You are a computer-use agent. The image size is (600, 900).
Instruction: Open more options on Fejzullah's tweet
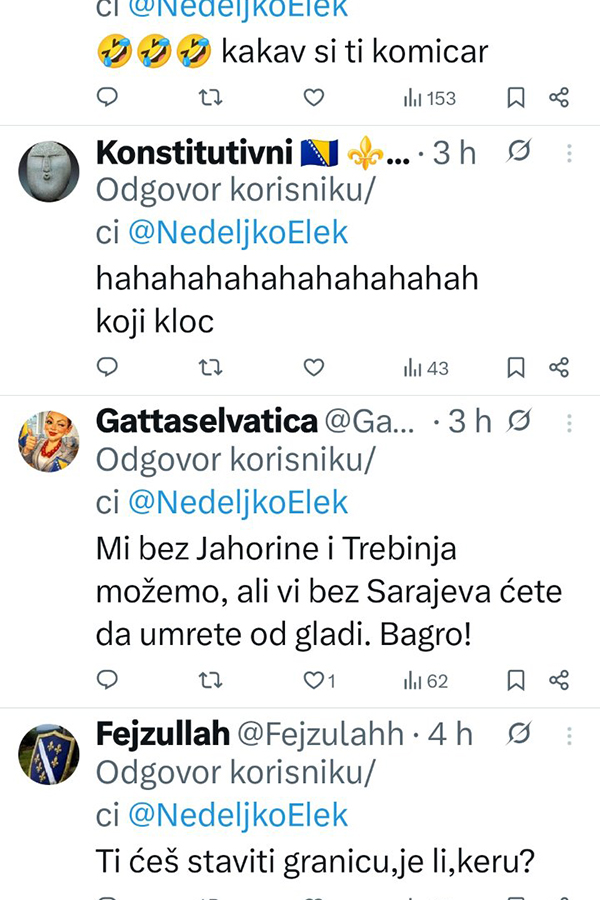569,734
